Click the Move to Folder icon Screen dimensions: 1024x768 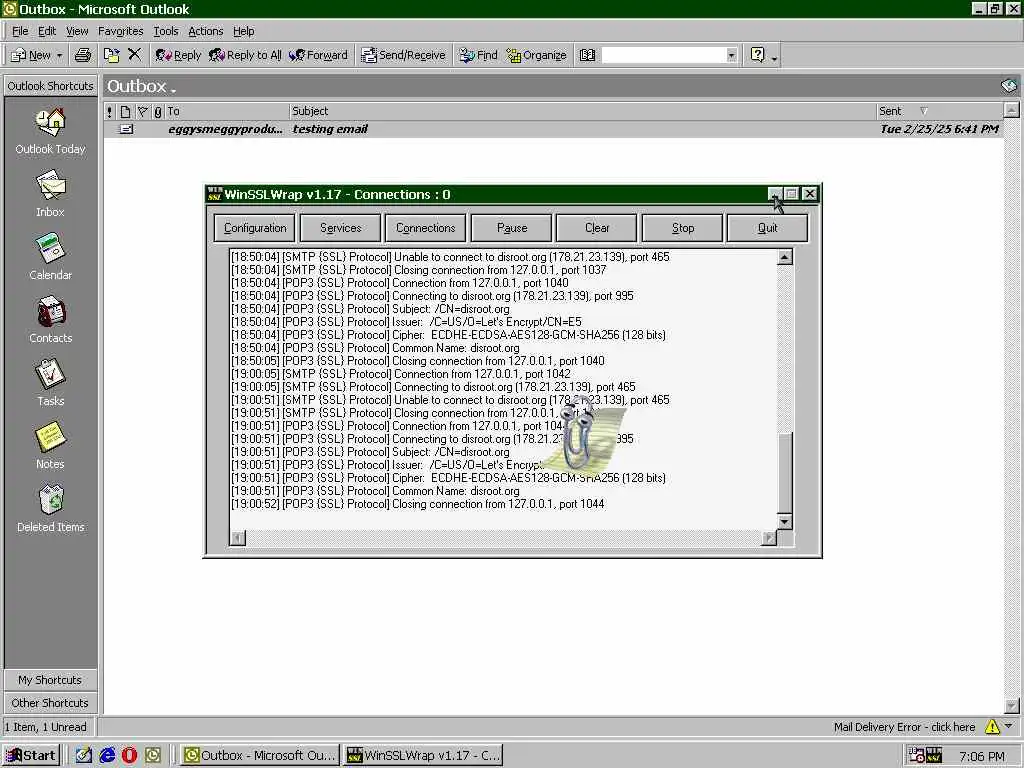pos(112,55)
